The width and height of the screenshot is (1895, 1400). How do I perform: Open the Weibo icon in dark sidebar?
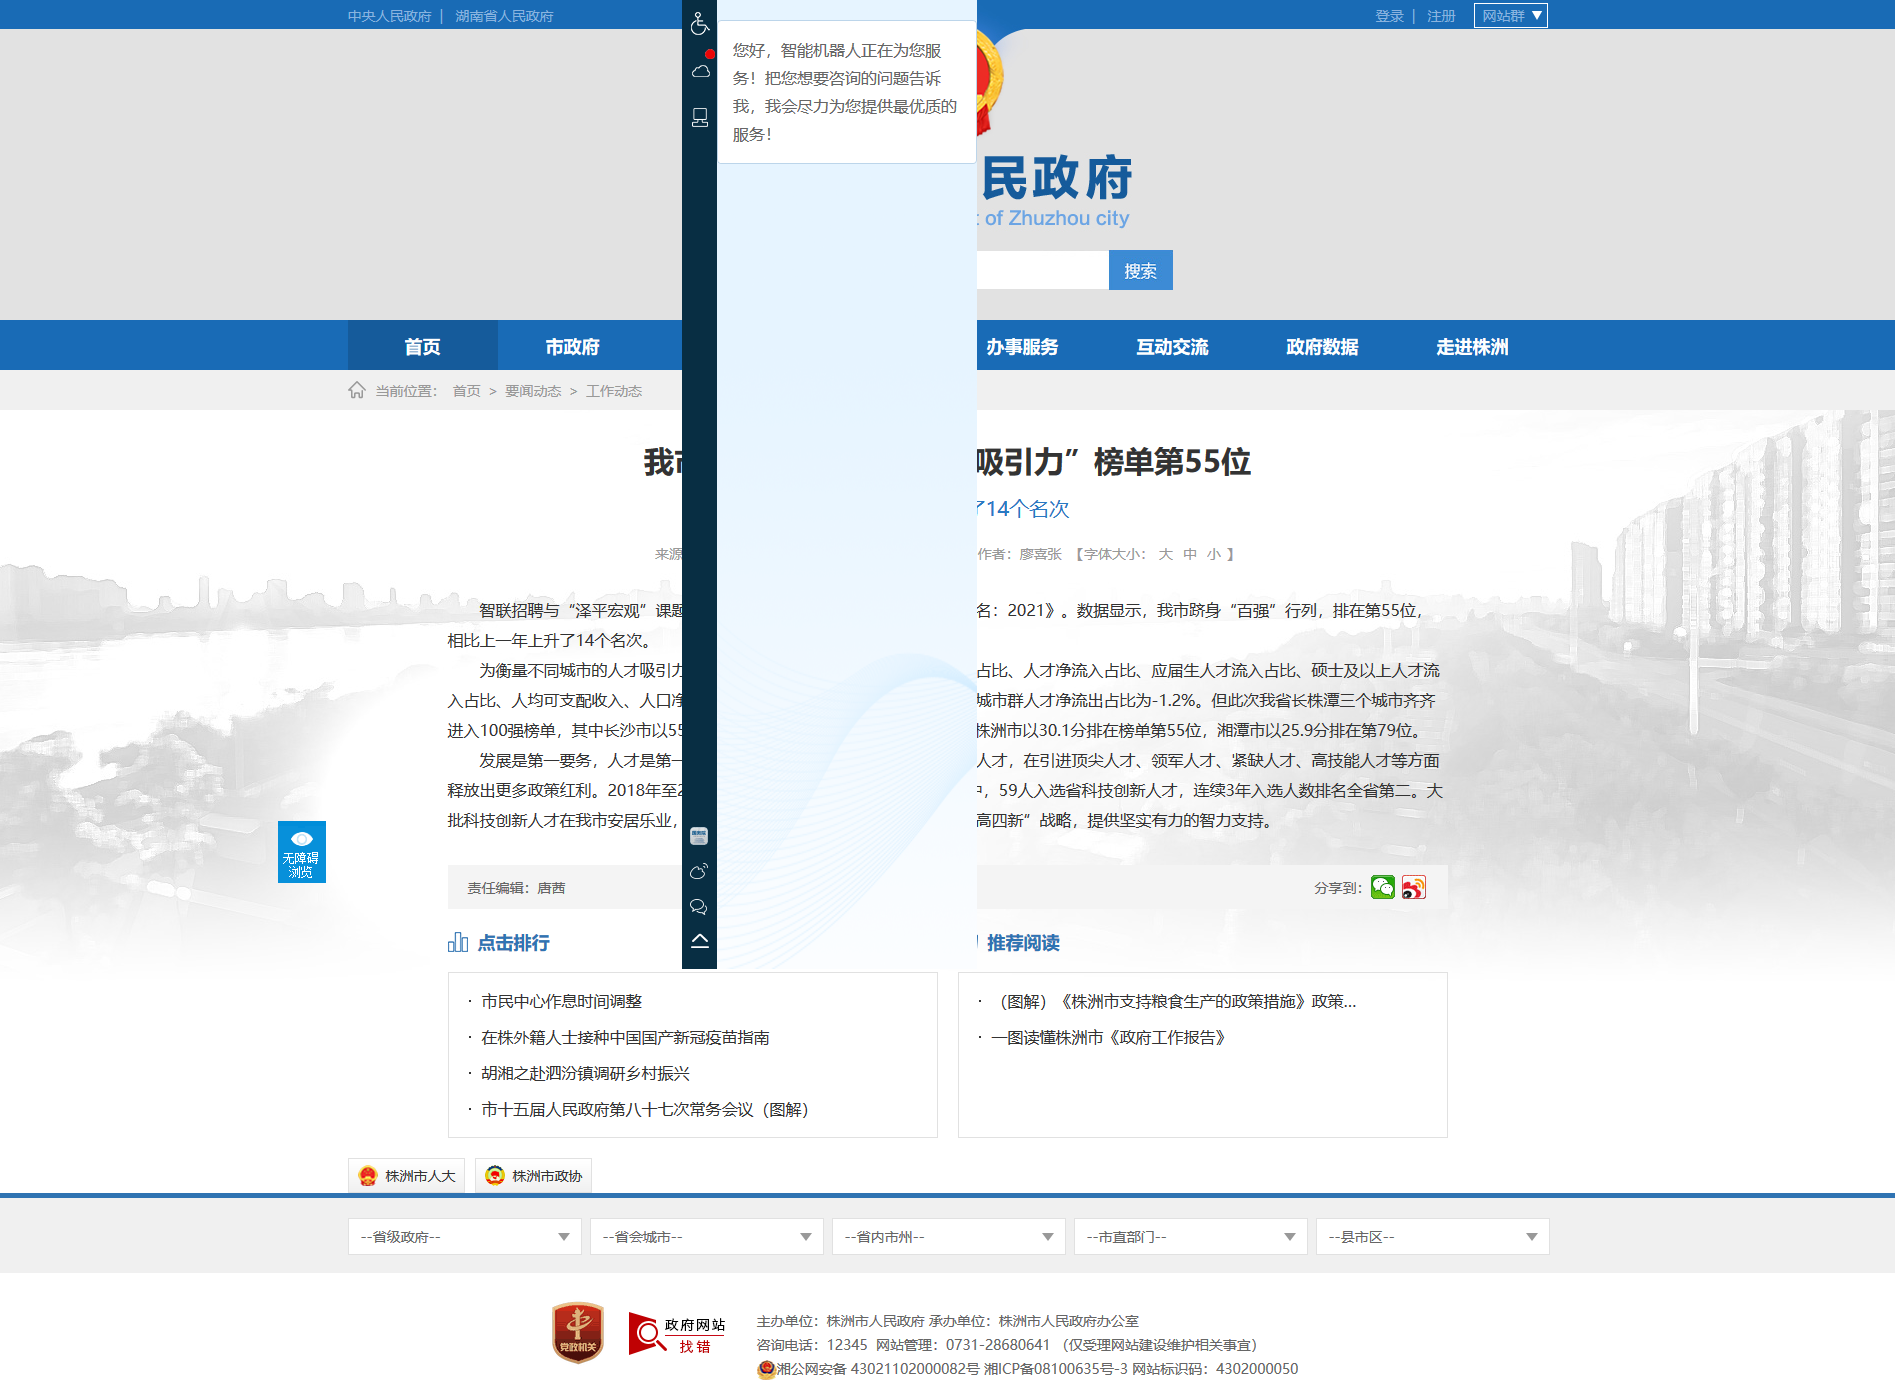(x=699, y=872)
